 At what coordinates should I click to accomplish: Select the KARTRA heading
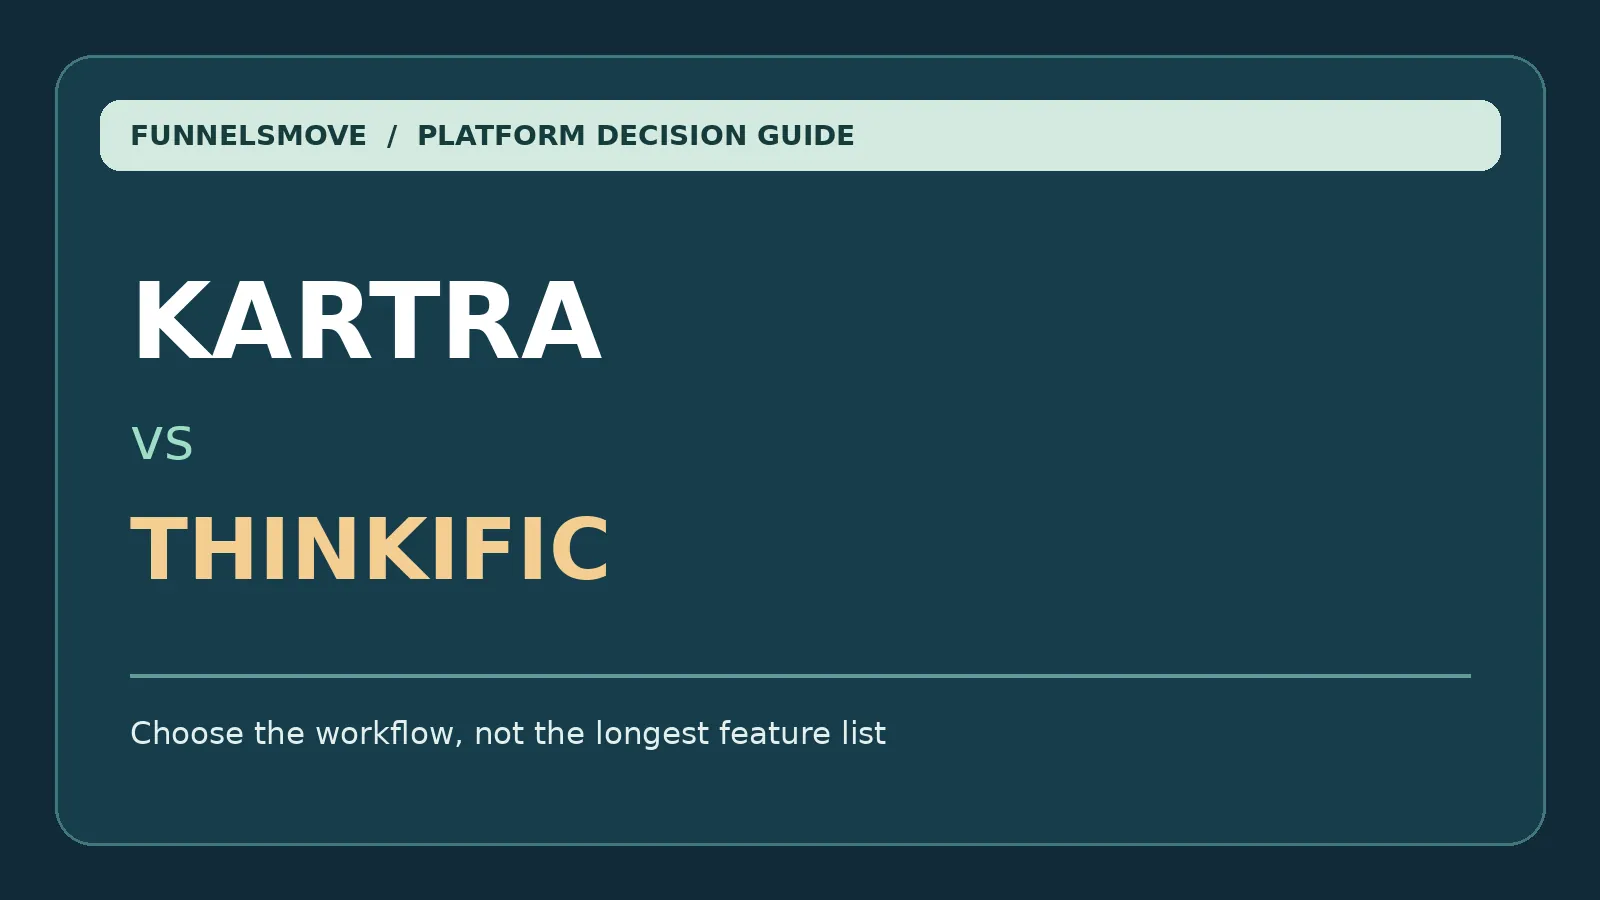pyautogui.click(x=366, y=320)
